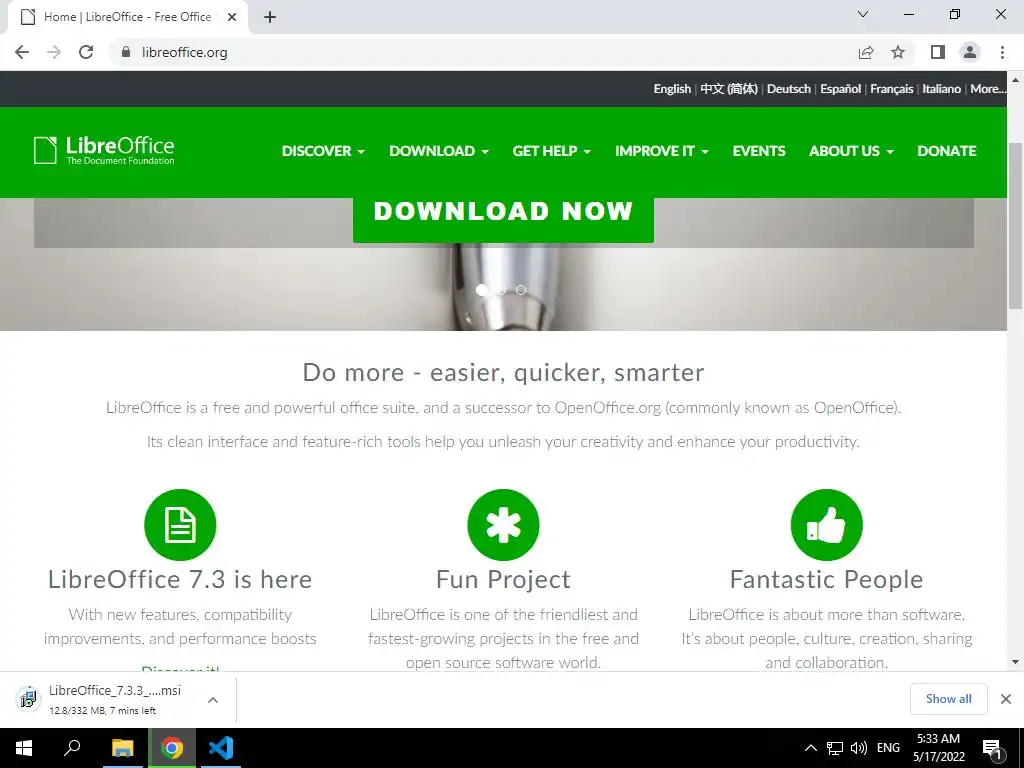Share this page via the share icon
1024x768 pixels.
[x=866, y=52]
